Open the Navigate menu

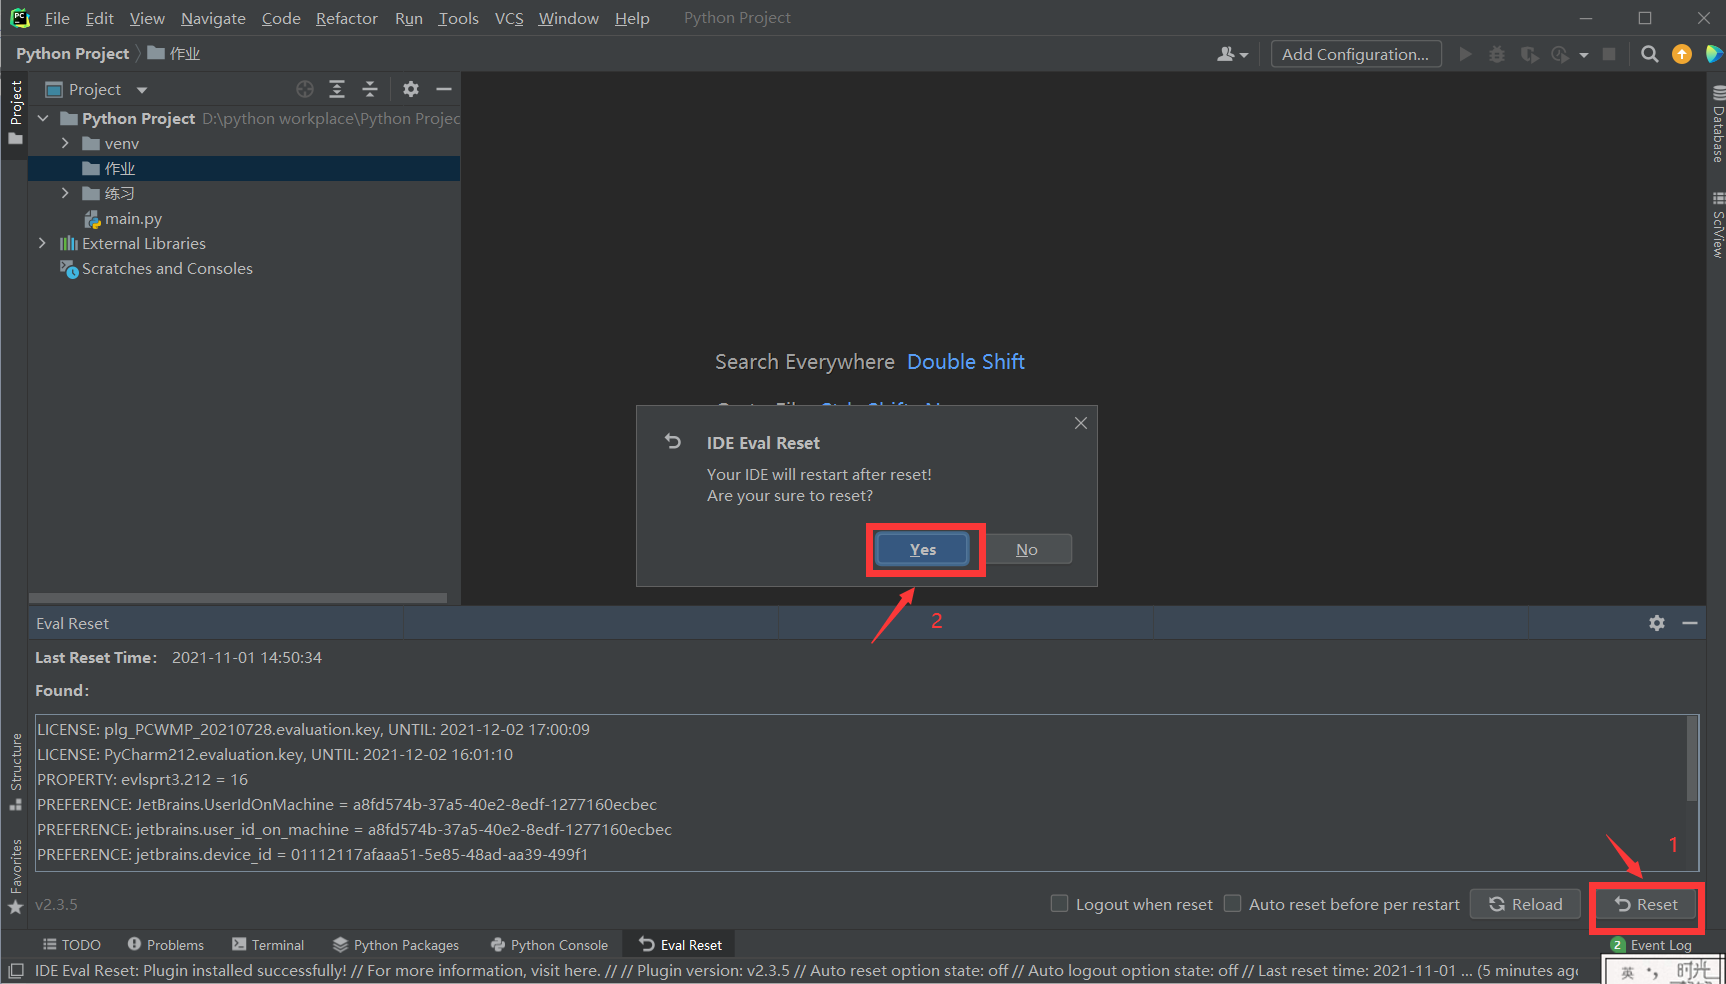coord(213,18)
